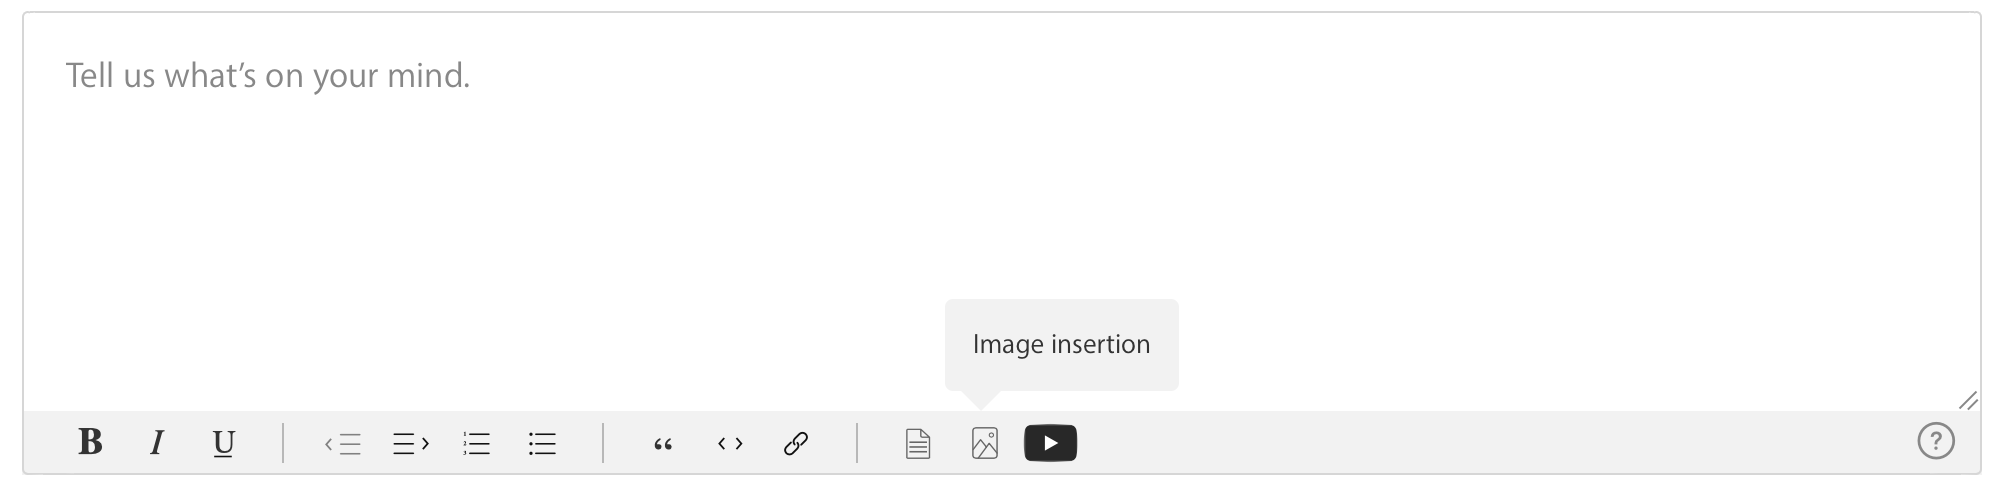Viewport: 2000px width, 480px height.
Task: Insert a code block
Action: 730,443
